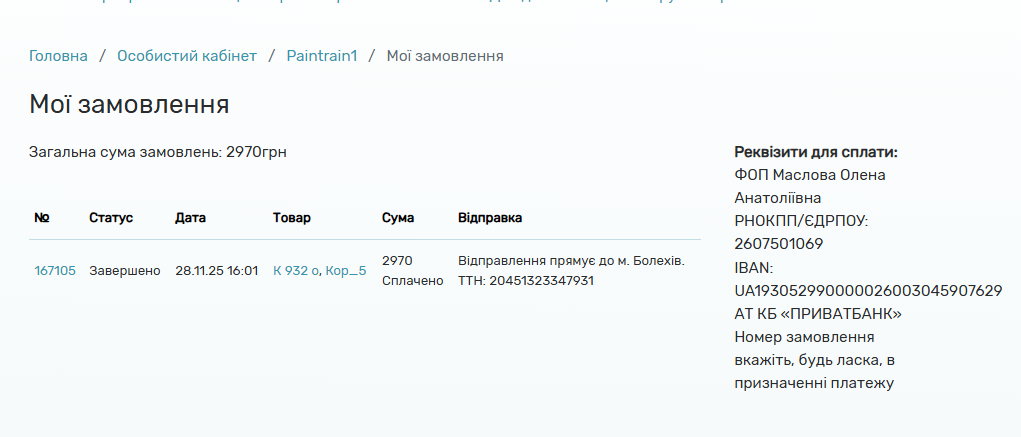
Task: Click the Мої замовлення page heading
Action: click(129, 104)
